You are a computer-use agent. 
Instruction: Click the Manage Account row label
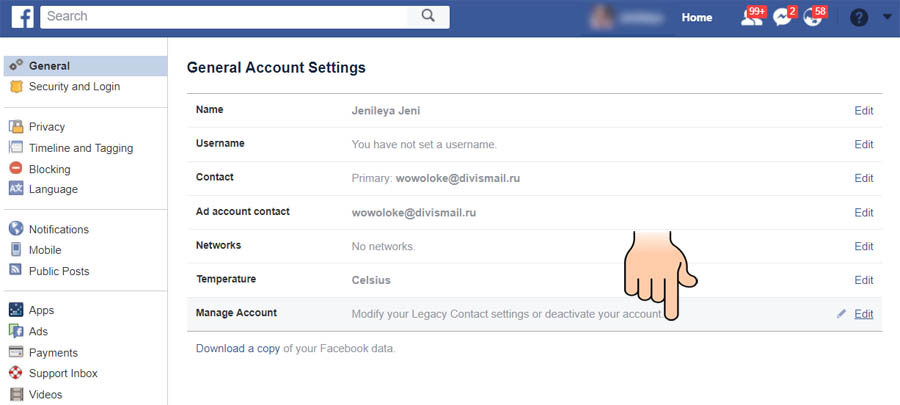[236, 313]
